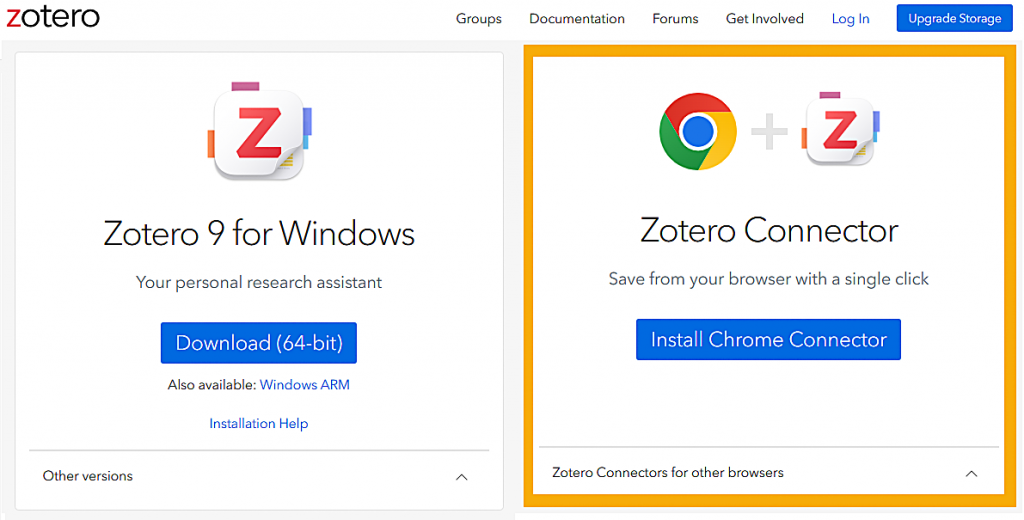This screenshot has height=520, width=1024.
Task: Open the Other versions section label
Action: pyautogui.click(x=88, y=476)
